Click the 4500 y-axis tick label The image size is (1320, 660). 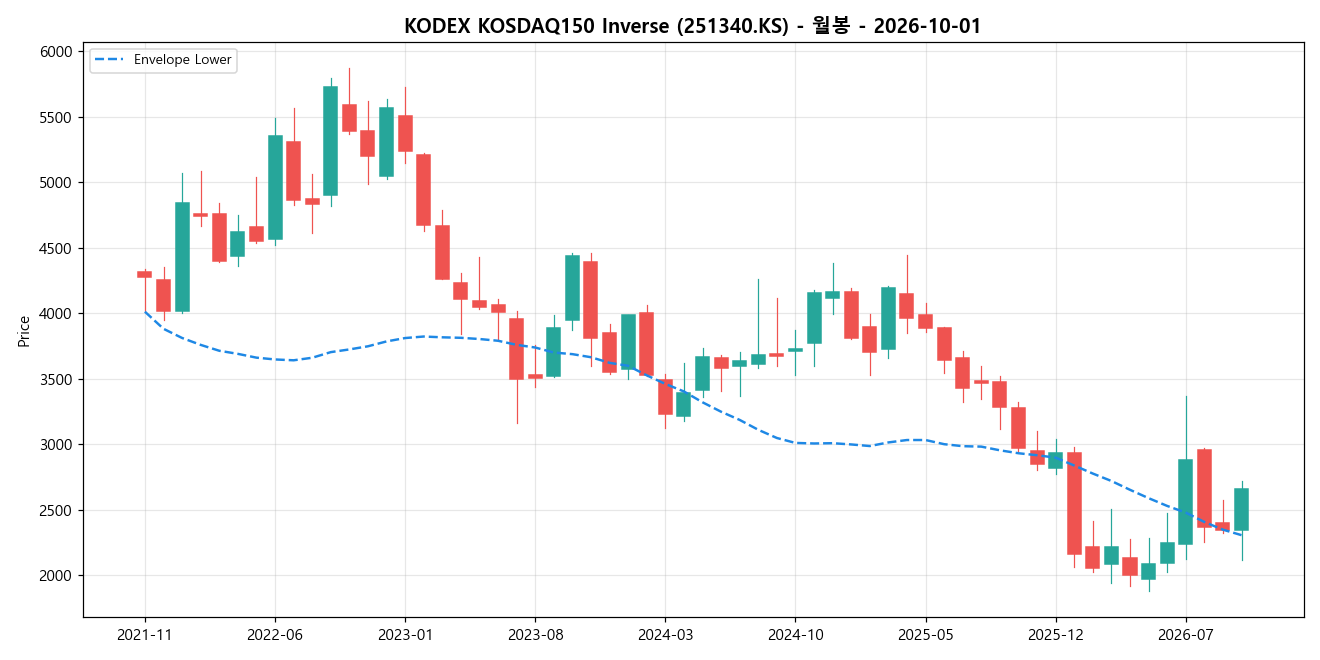[x=57, y=249]
